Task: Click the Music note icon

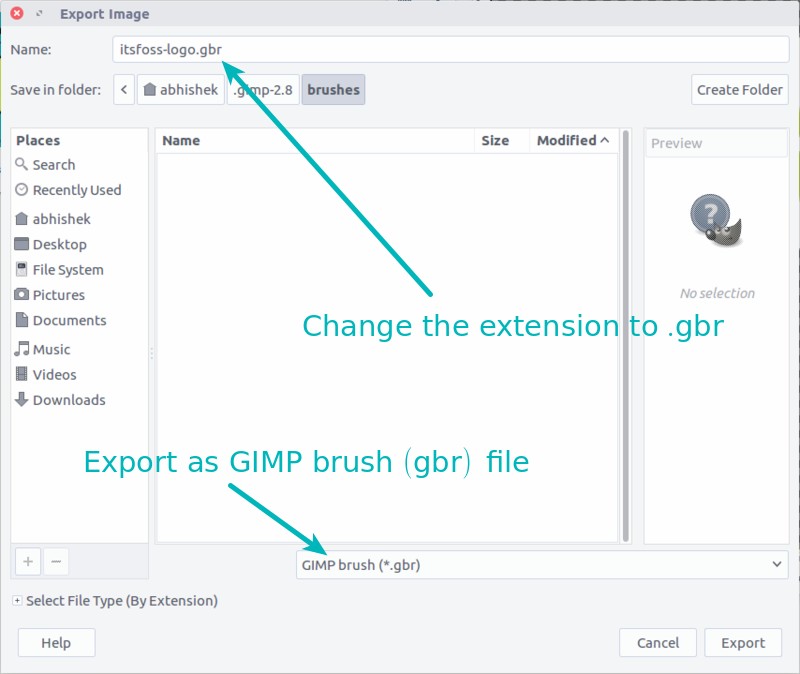Action: 21,349
